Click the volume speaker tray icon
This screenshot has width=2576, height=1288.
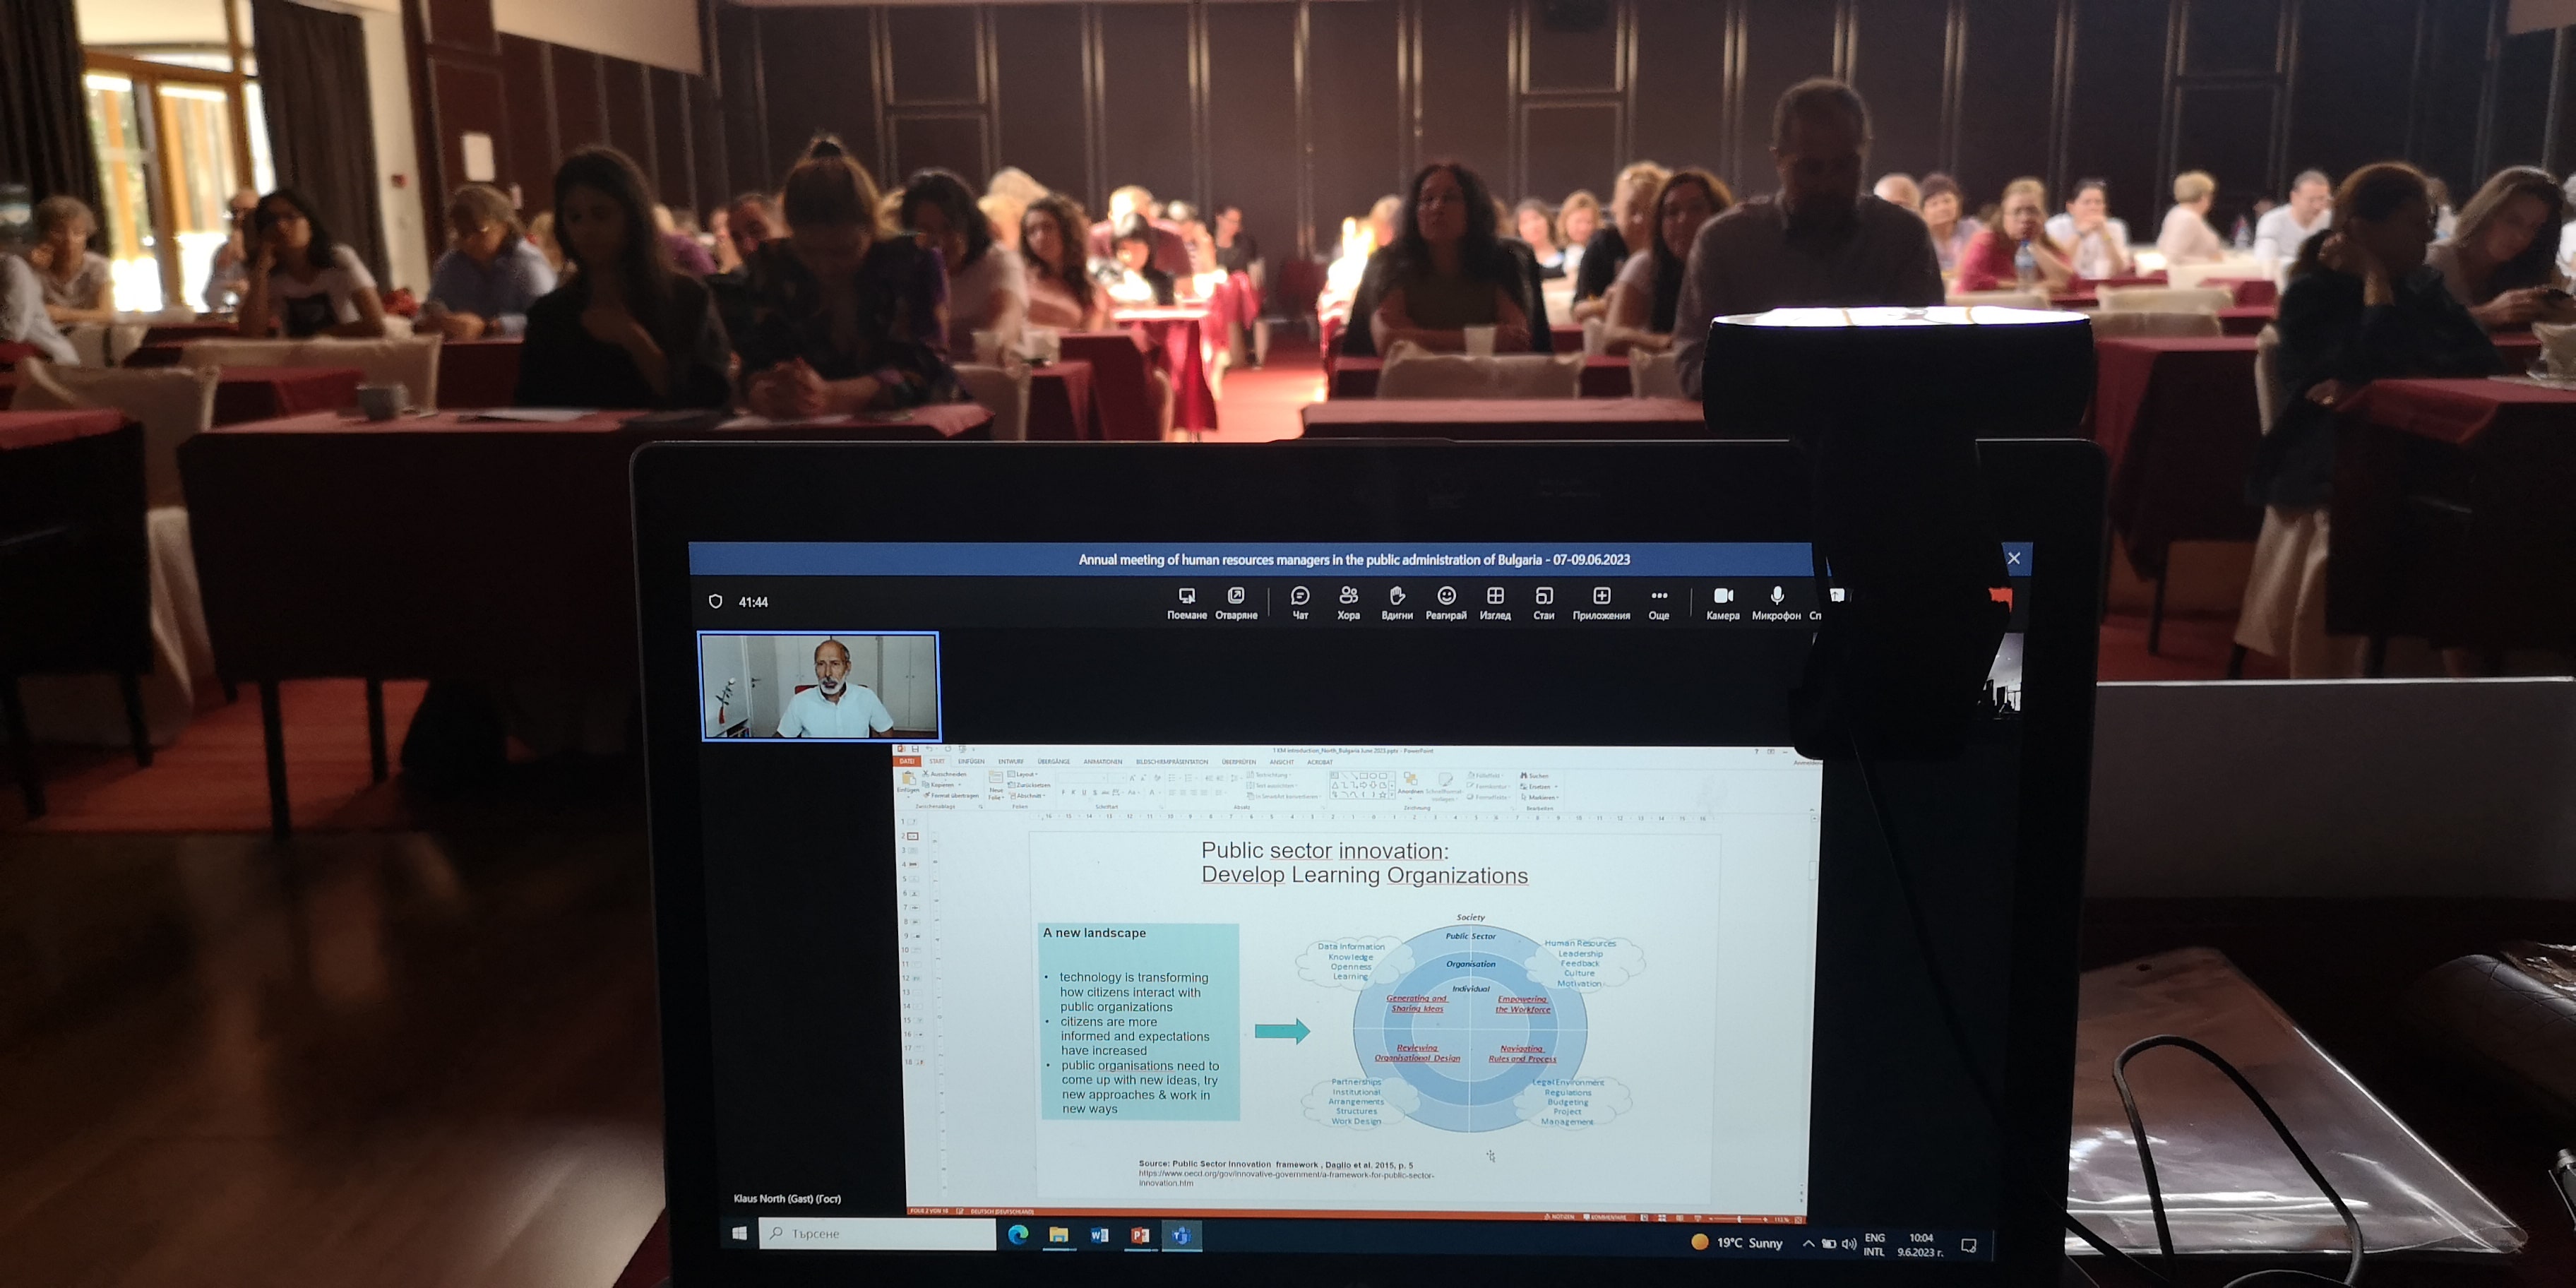(1848, 1243)
